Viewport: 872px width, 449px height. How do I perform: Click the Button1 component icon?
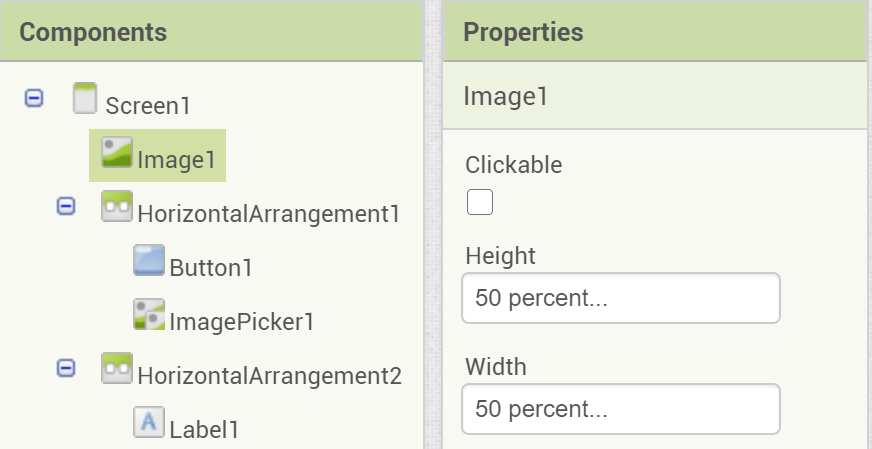tap(149, 261)
